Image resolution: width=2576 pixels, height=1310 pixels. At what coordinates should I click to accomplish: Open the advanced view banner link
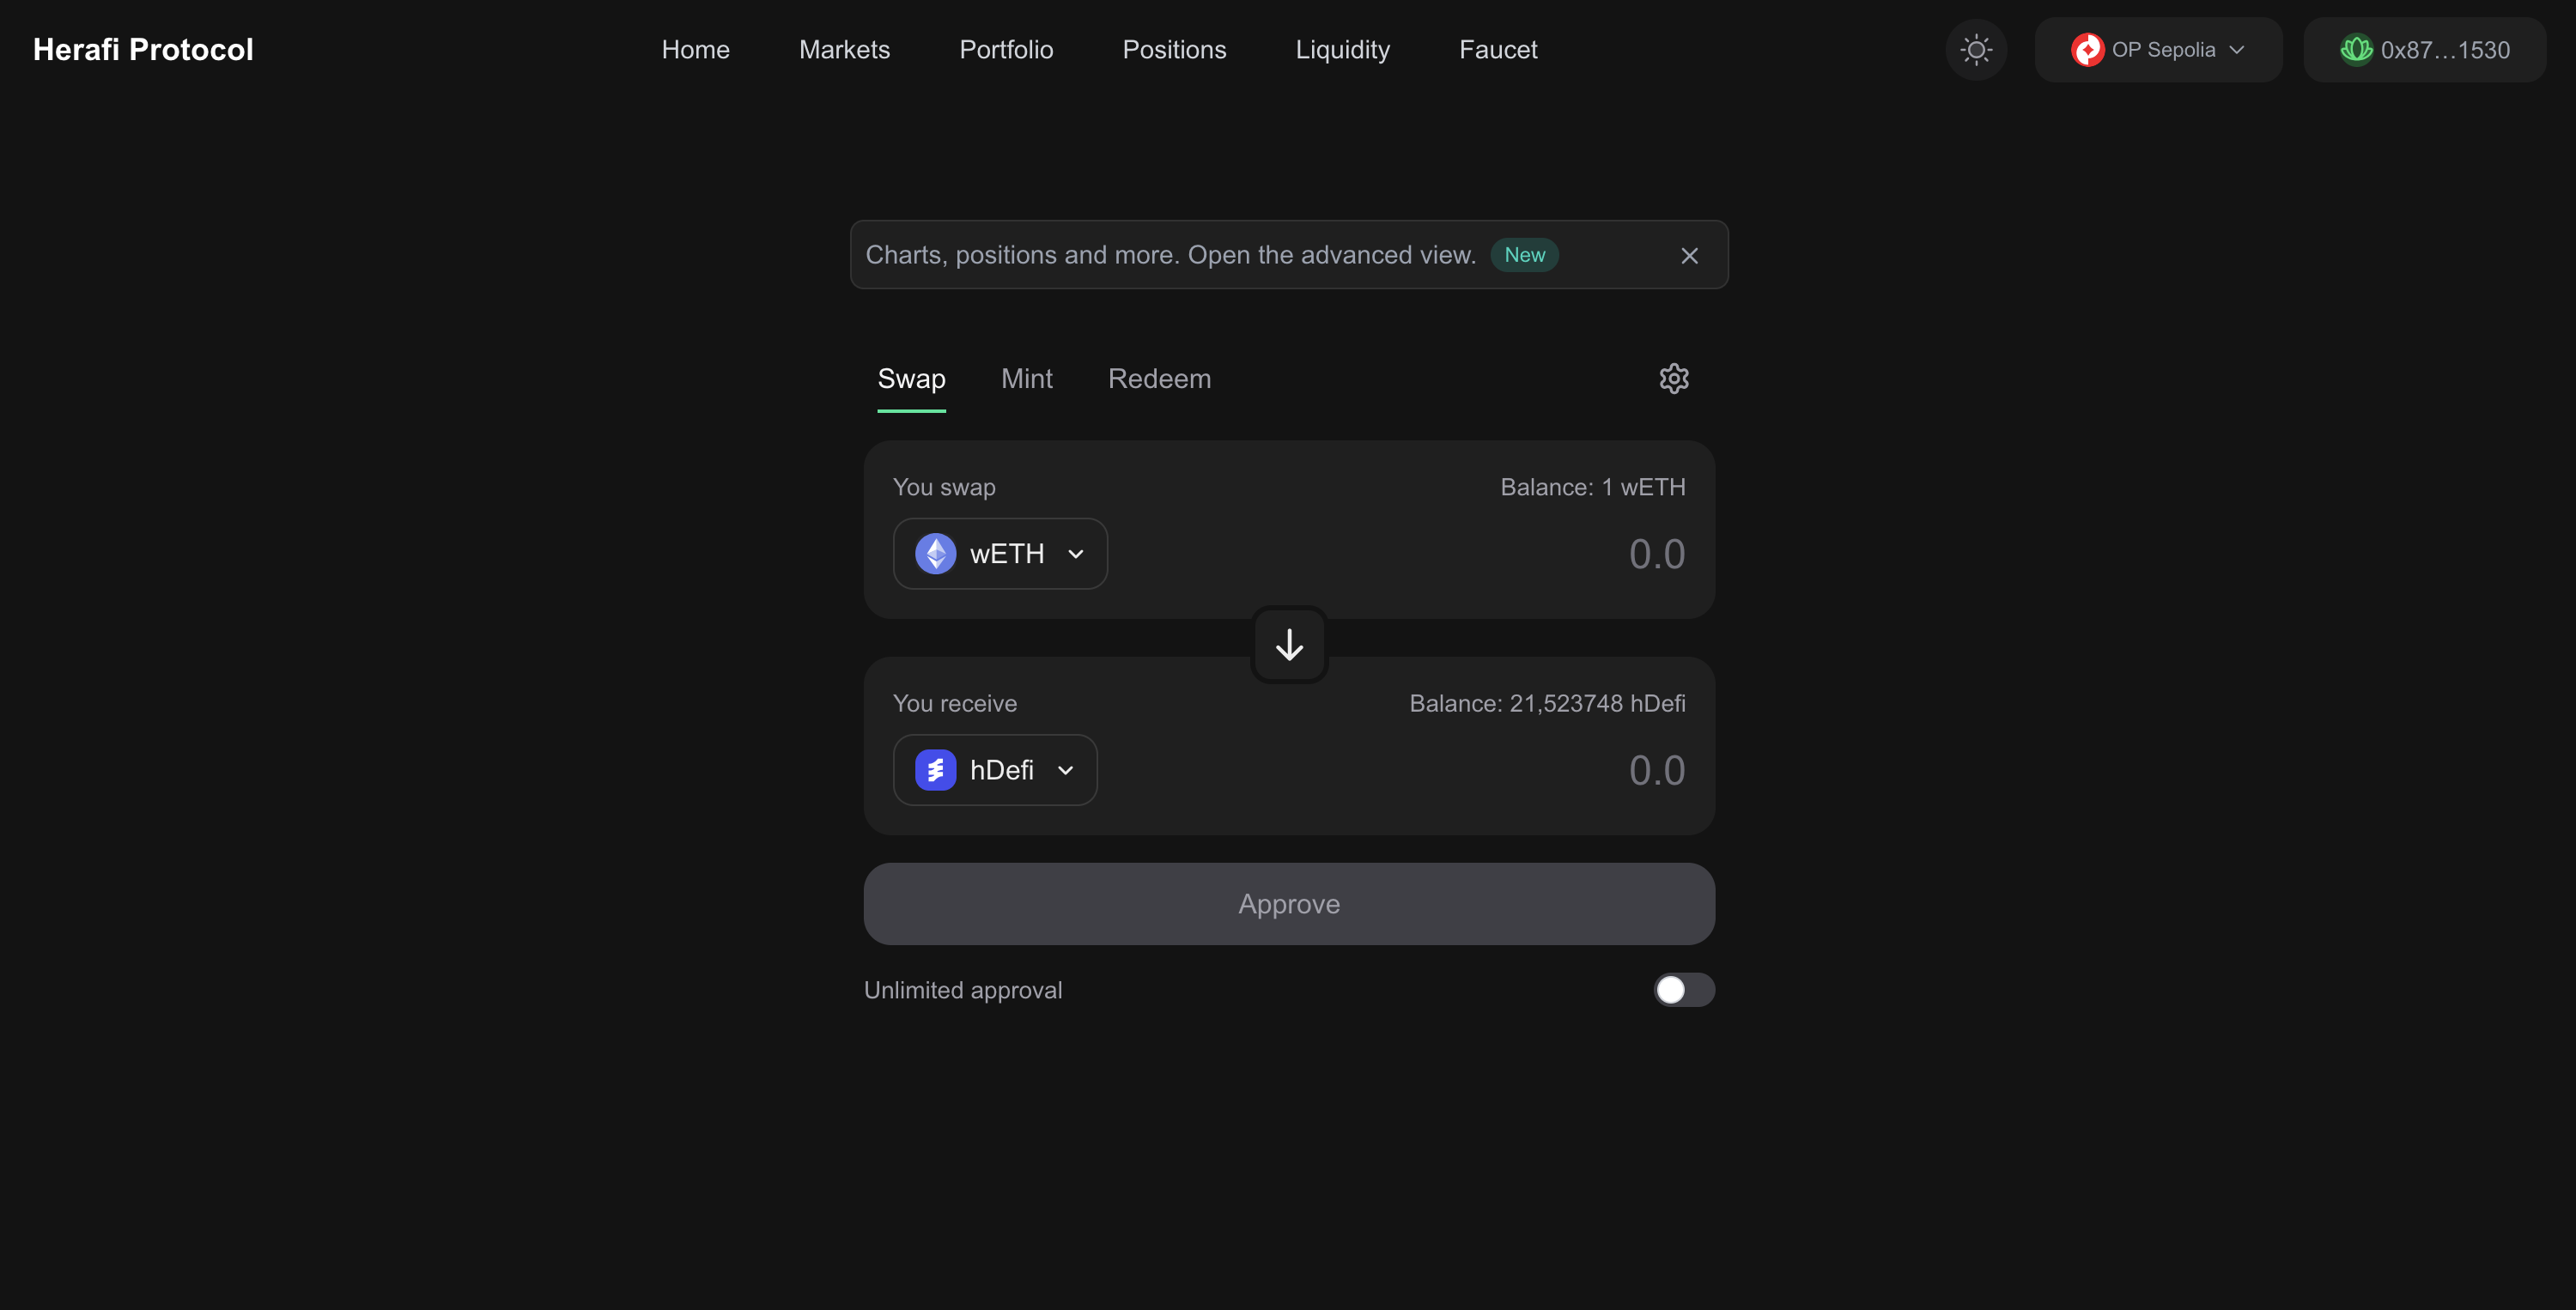tap(1170, 255)
